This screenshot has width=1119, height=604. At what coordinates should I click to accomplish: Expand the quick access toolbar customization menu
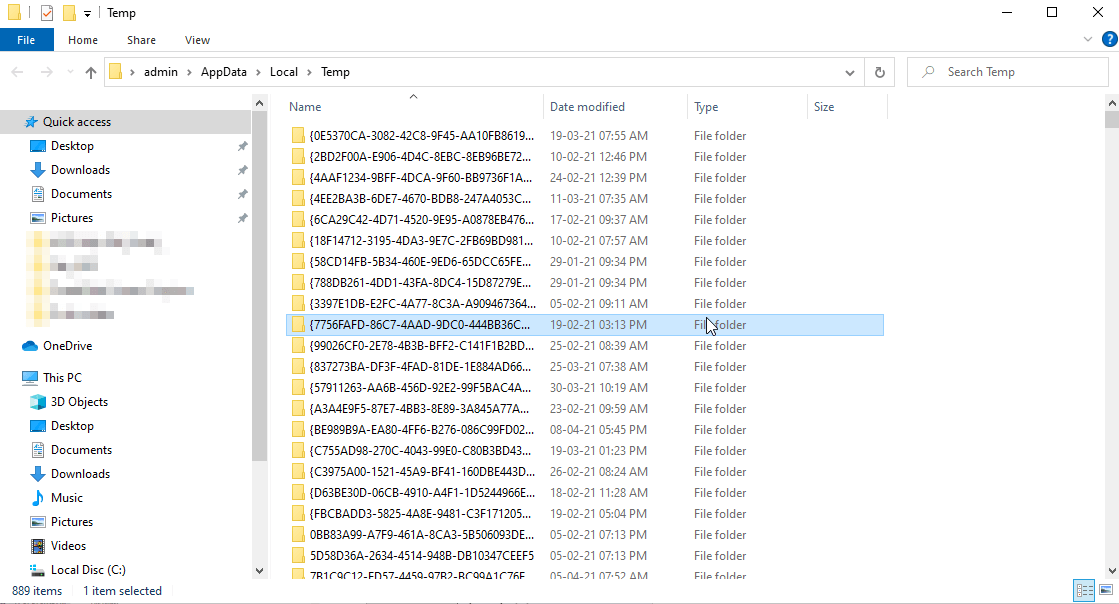coord(88,12)
